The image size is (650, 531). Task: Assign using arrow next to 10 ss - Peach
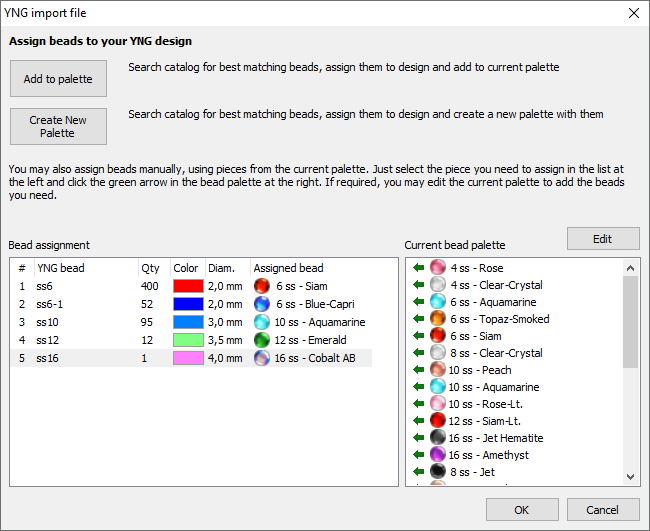click(x=418, y=370)
